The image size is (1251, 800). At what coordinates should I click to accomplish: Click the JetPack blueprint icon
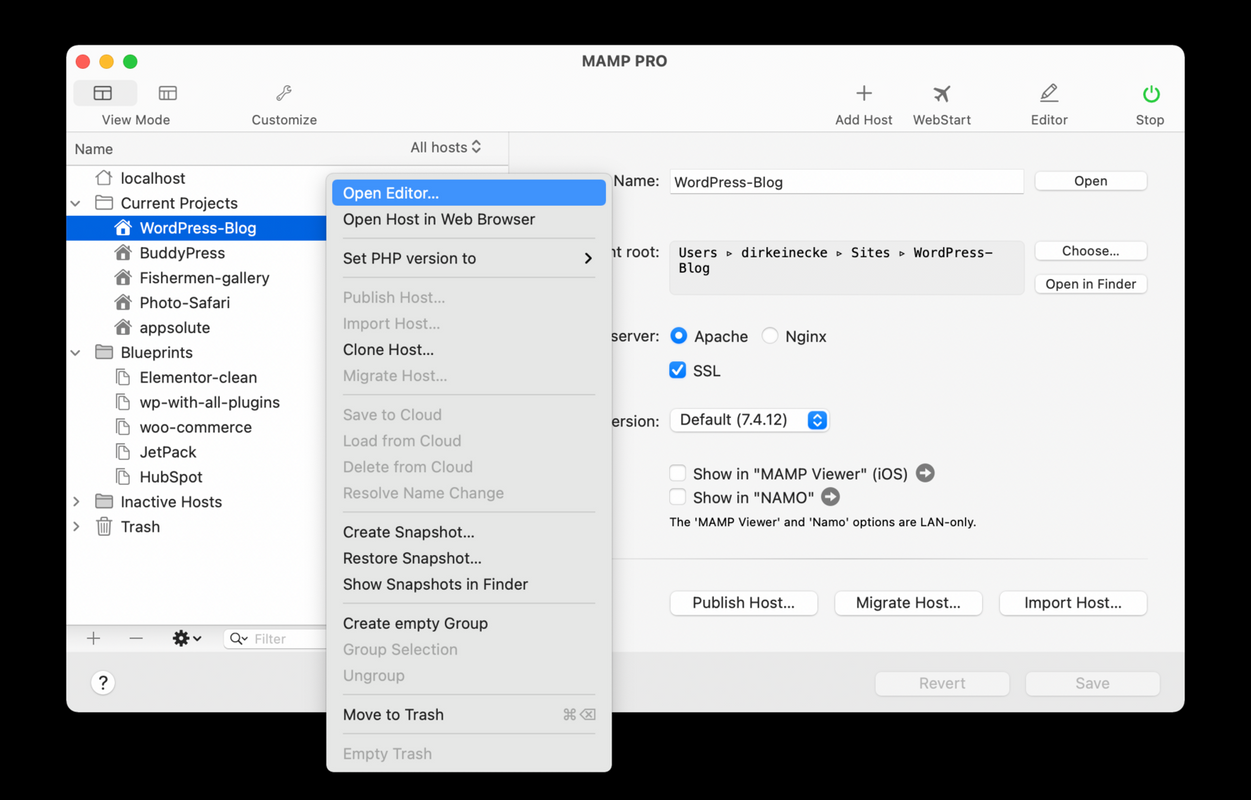[123, 452]
